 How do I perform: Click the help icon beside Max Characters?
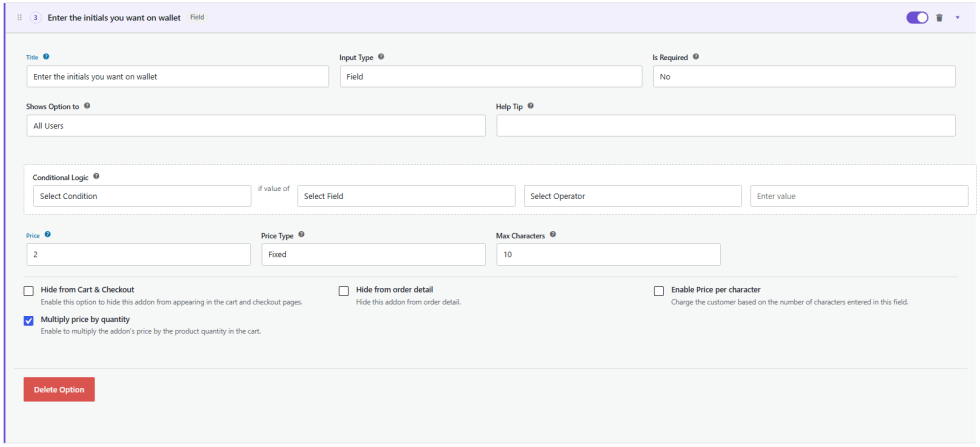(x=552, y=234)
